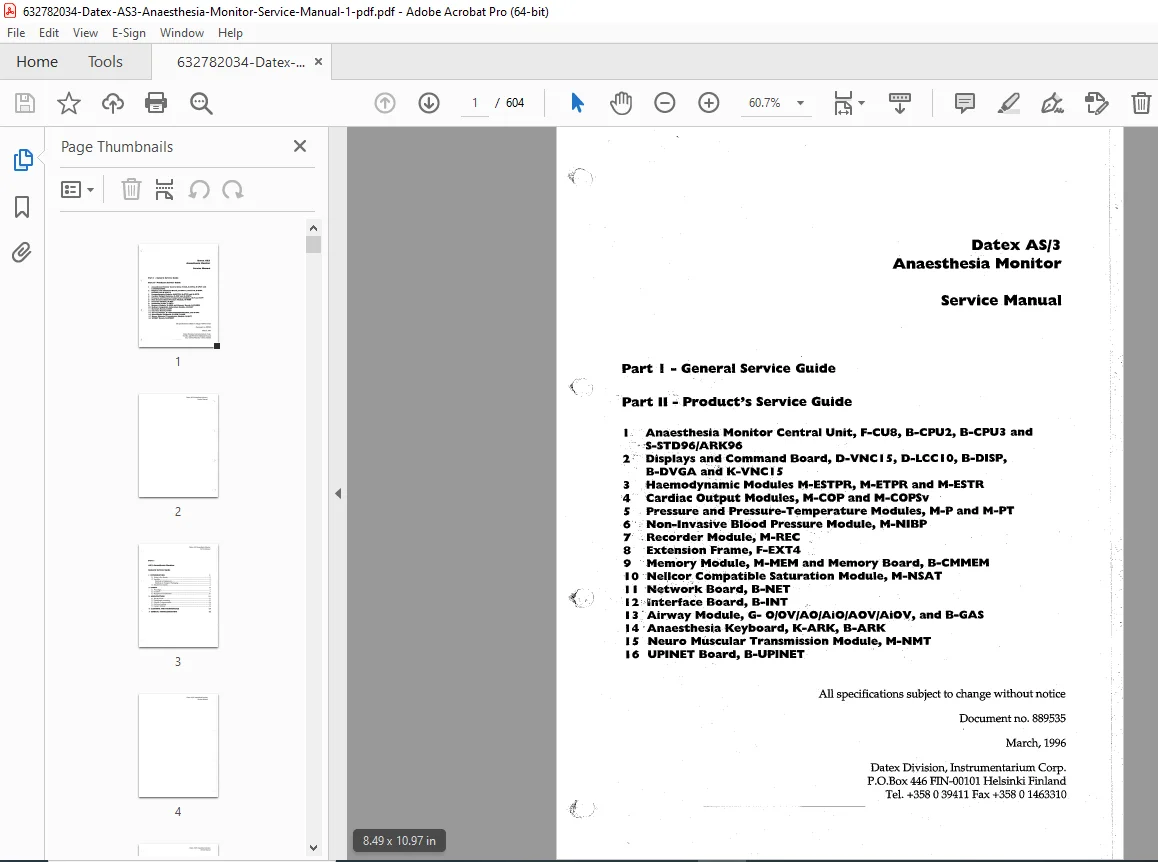Click 'Extension Frame, F-EXT4' line
This screenshot has width=1158, height=862.
click(x=723, y=550)
